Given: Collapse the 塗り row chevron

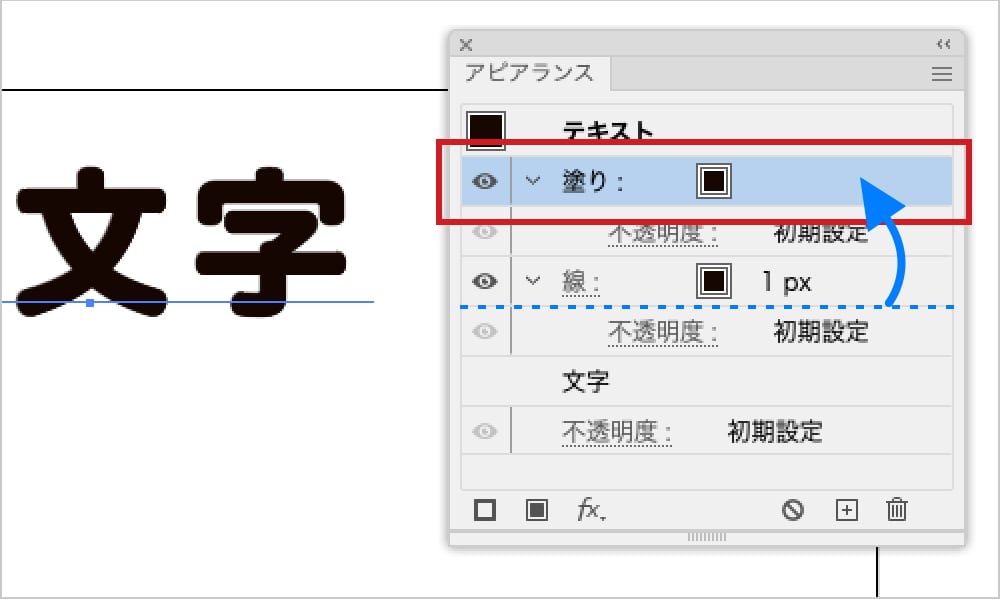Looking at the screenshot, I should (533, 182).
